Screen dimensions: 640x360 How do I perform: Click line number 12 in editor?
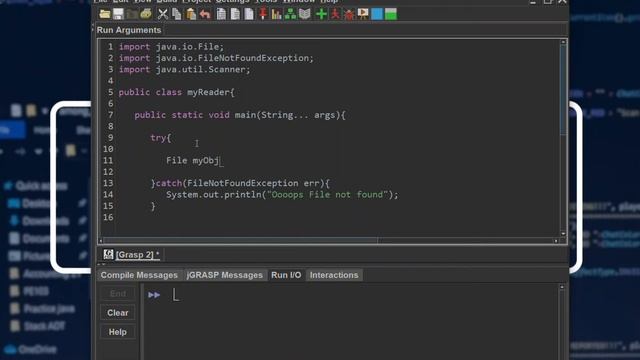tap(108, 172)
